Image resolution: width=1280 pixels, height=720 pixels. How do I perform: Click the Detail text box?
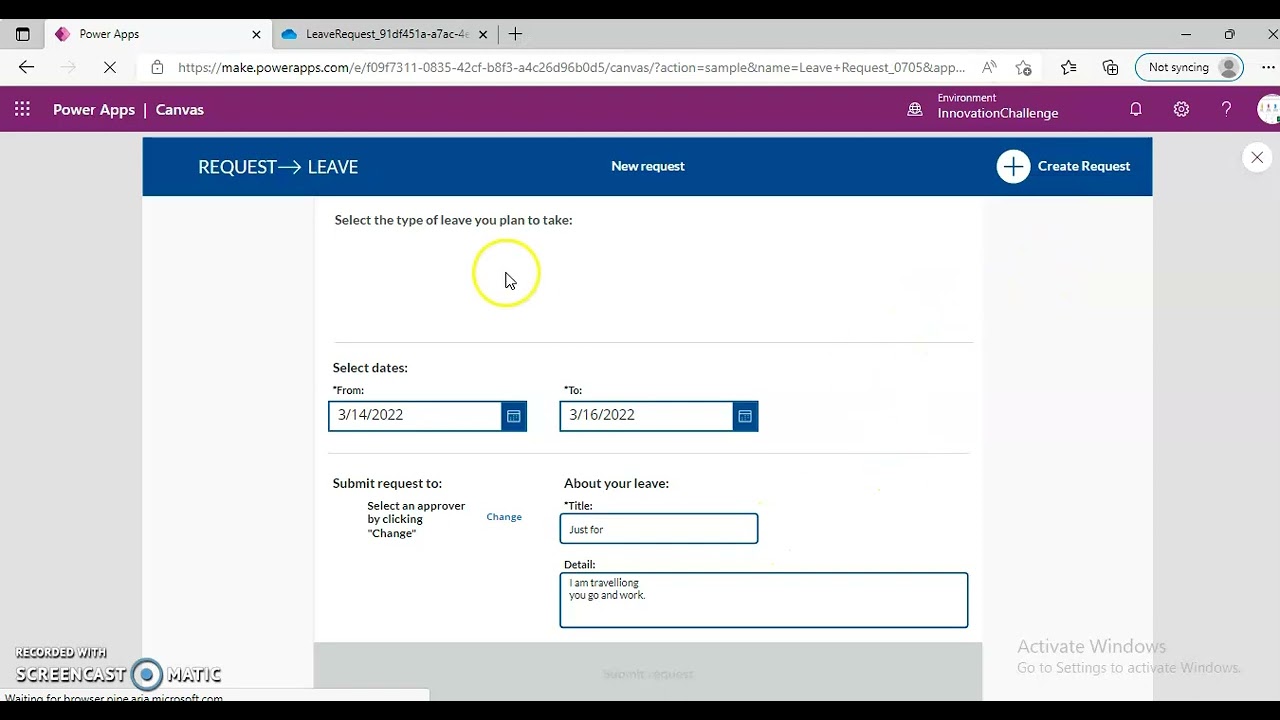tap(764, 600)
